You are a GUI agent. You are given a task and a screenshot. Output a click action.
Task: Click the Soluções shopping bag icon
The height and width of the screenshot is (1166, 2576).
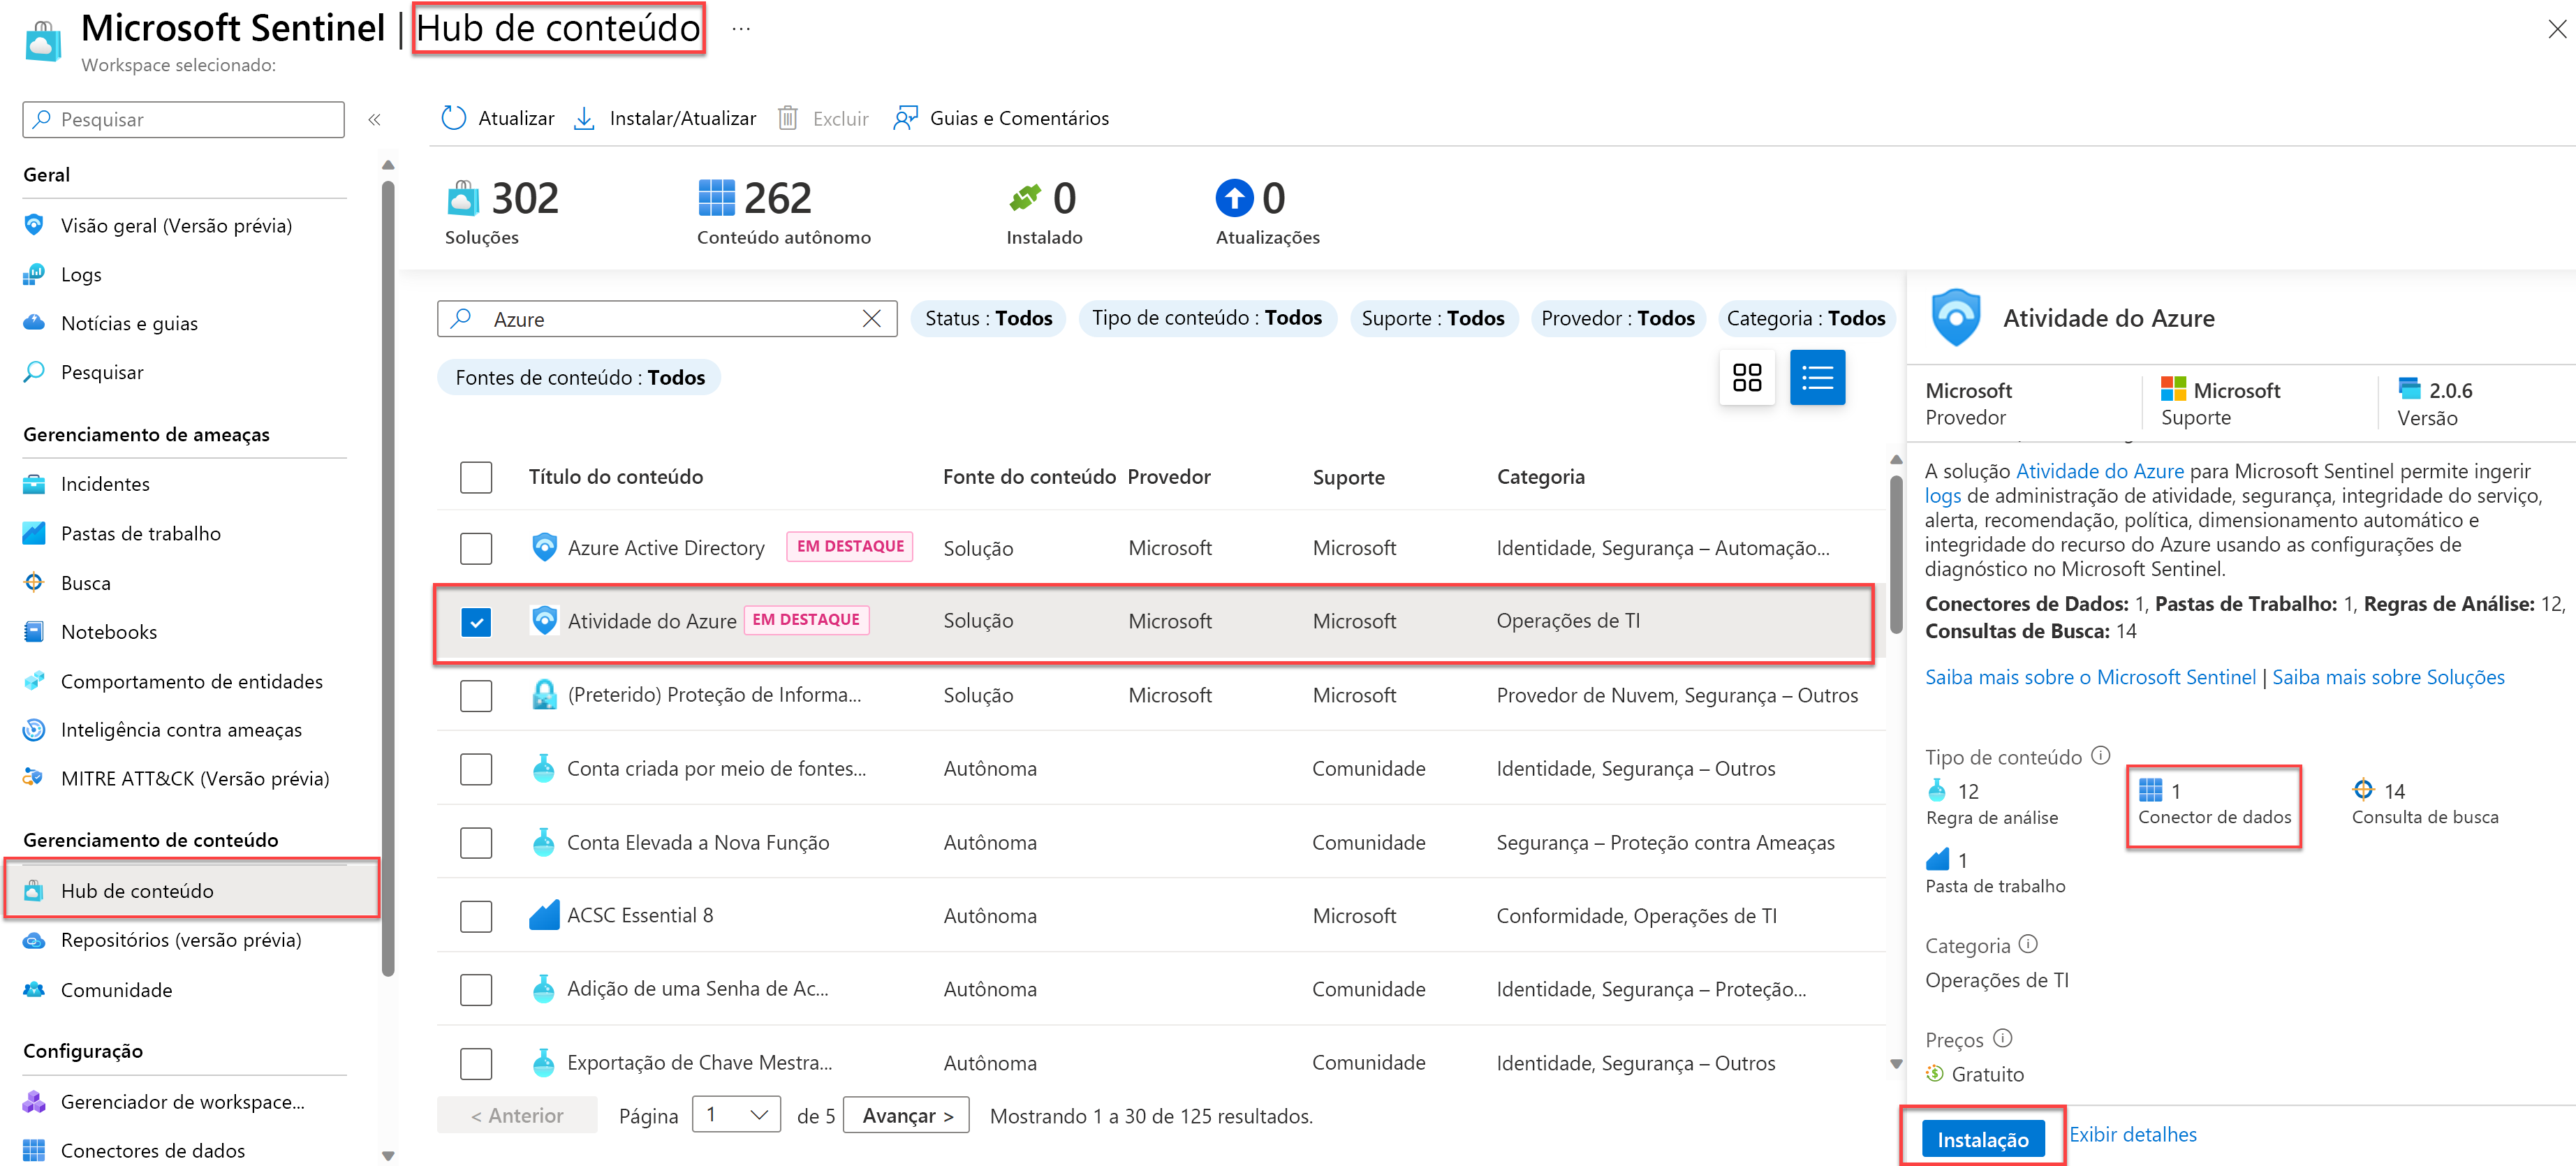462,198
